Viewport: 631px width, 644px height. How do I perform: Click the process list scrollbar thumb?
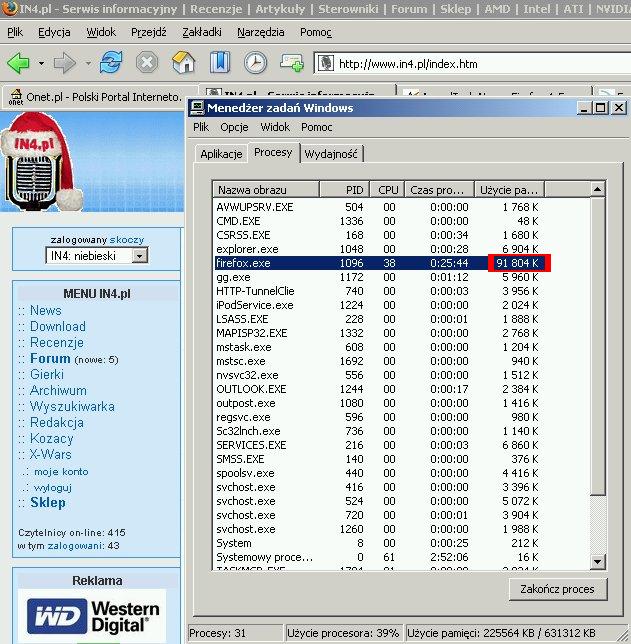click(x=597, y=346)
